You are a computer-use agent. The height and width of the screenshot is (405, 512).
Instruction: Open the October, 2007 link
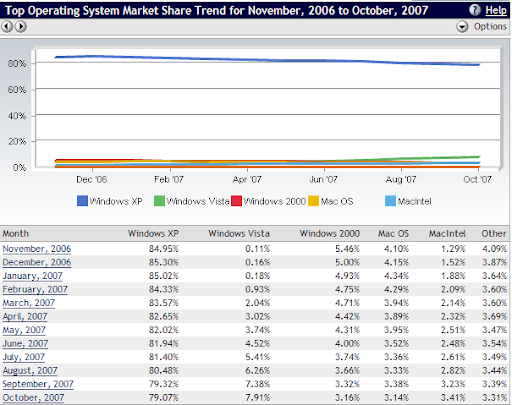pyautogui.click(x=33, y=398)
